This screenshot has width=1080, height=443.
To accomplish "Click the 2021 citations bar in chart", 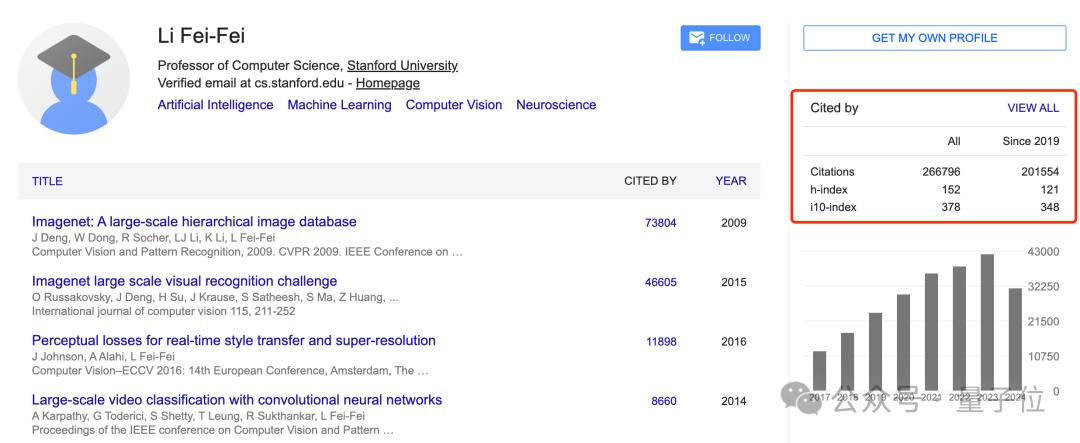I will 931,332.
